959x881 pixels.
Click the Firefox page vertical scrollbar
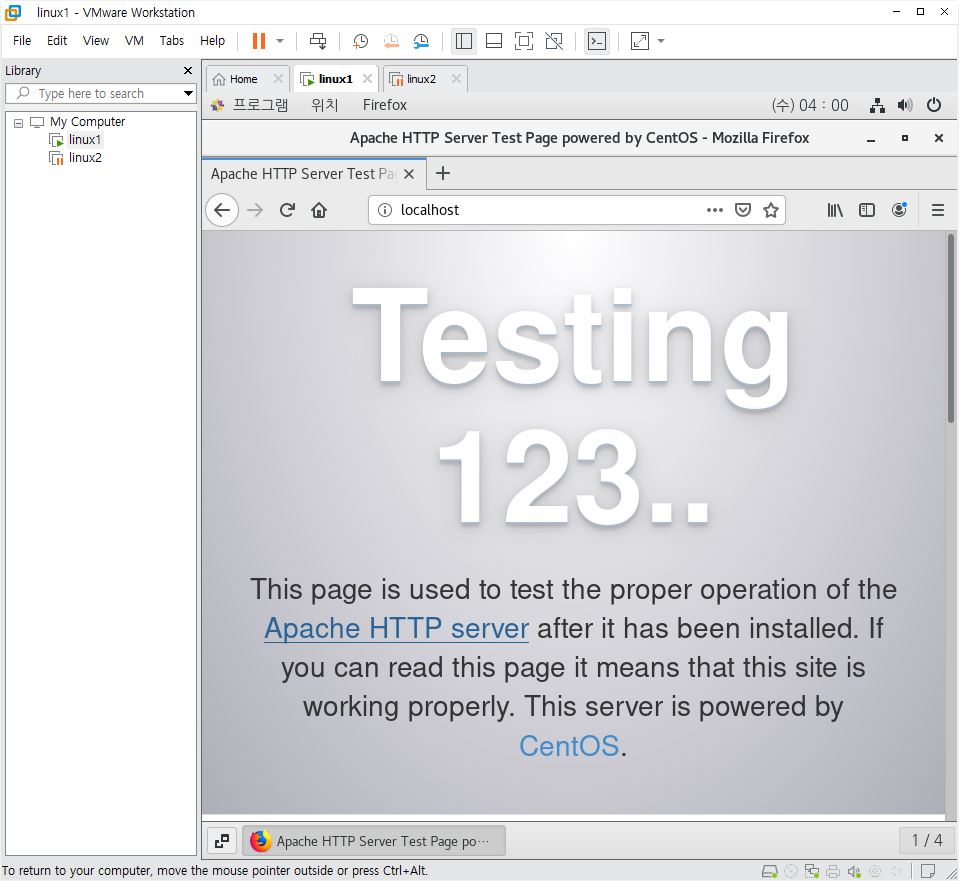[951, 329]
